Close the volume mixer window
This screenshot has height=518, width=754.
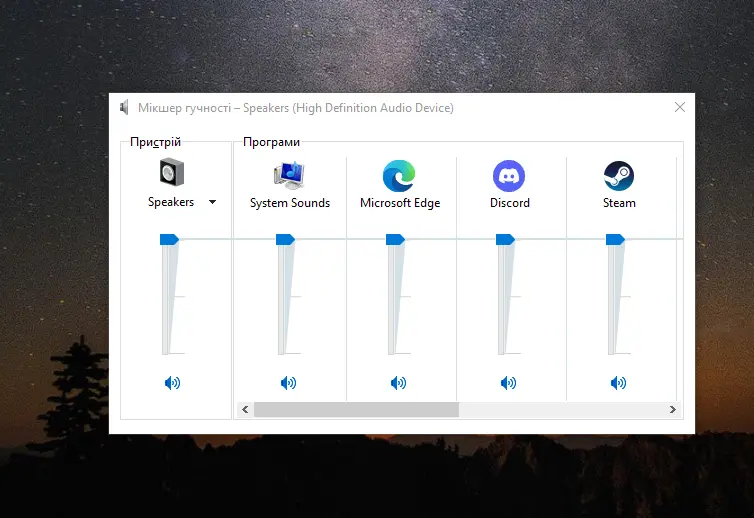[680, 107]
